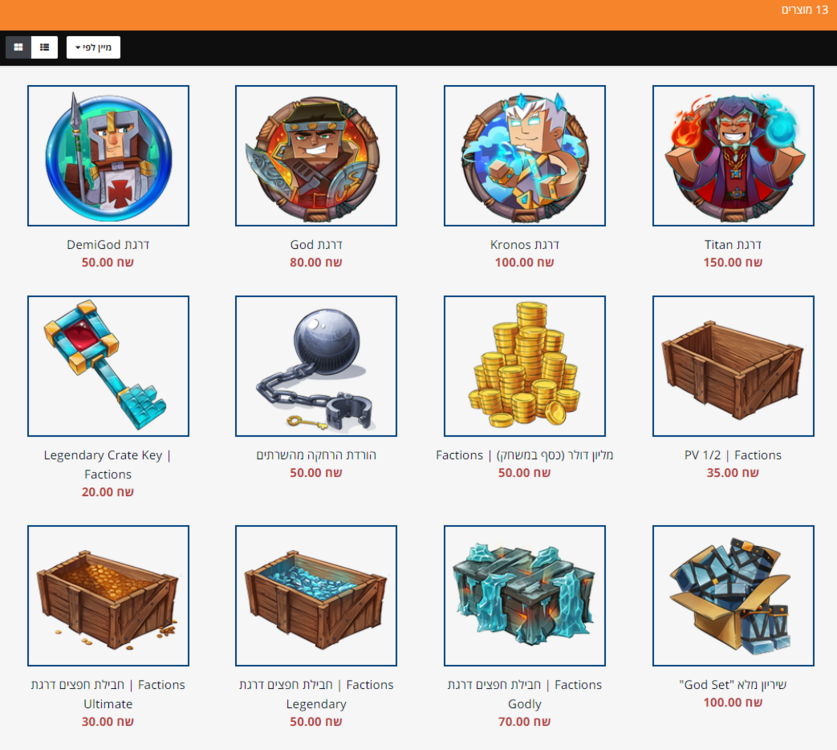Select the Titan rank sorcerer image
This screenshot has width=837, height=750.
coord(733,156)
